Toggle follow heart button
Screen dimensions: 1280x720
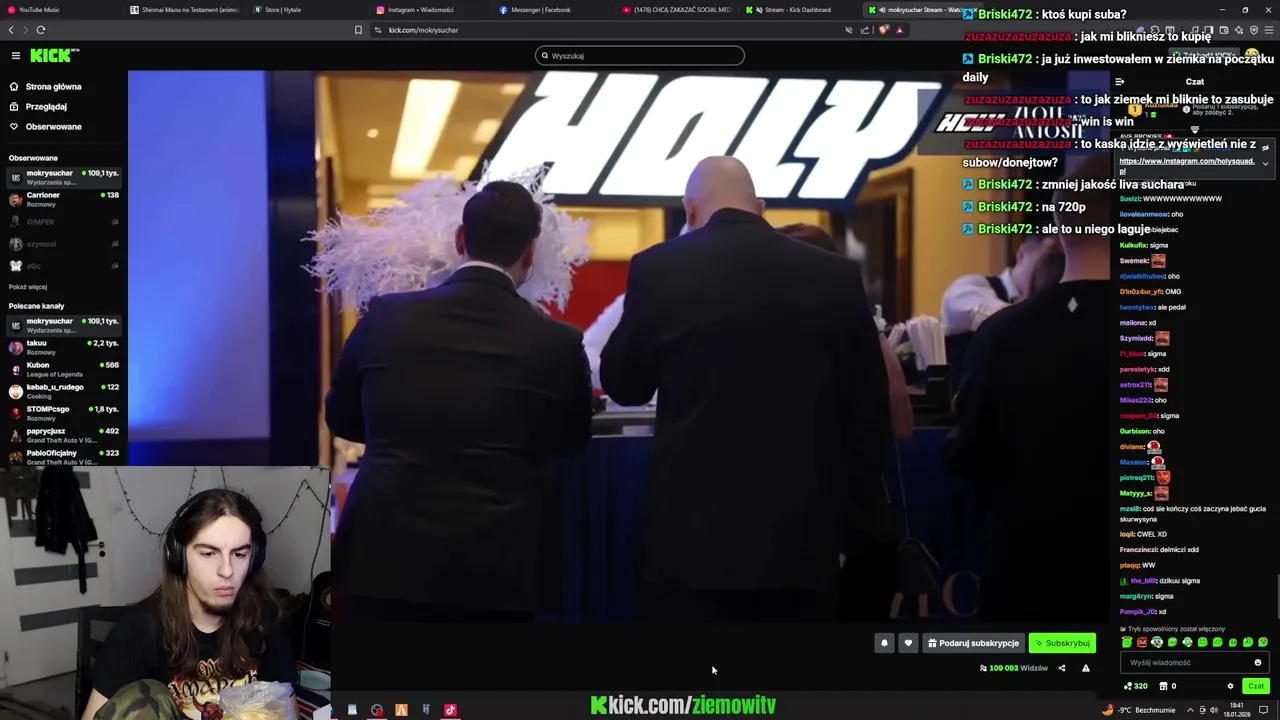point(908,643)
